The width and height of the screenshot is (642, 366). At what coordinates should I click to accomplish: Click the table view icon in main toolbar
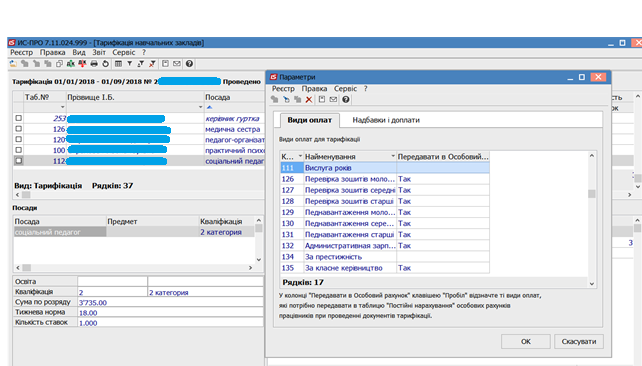coord(118,64)
